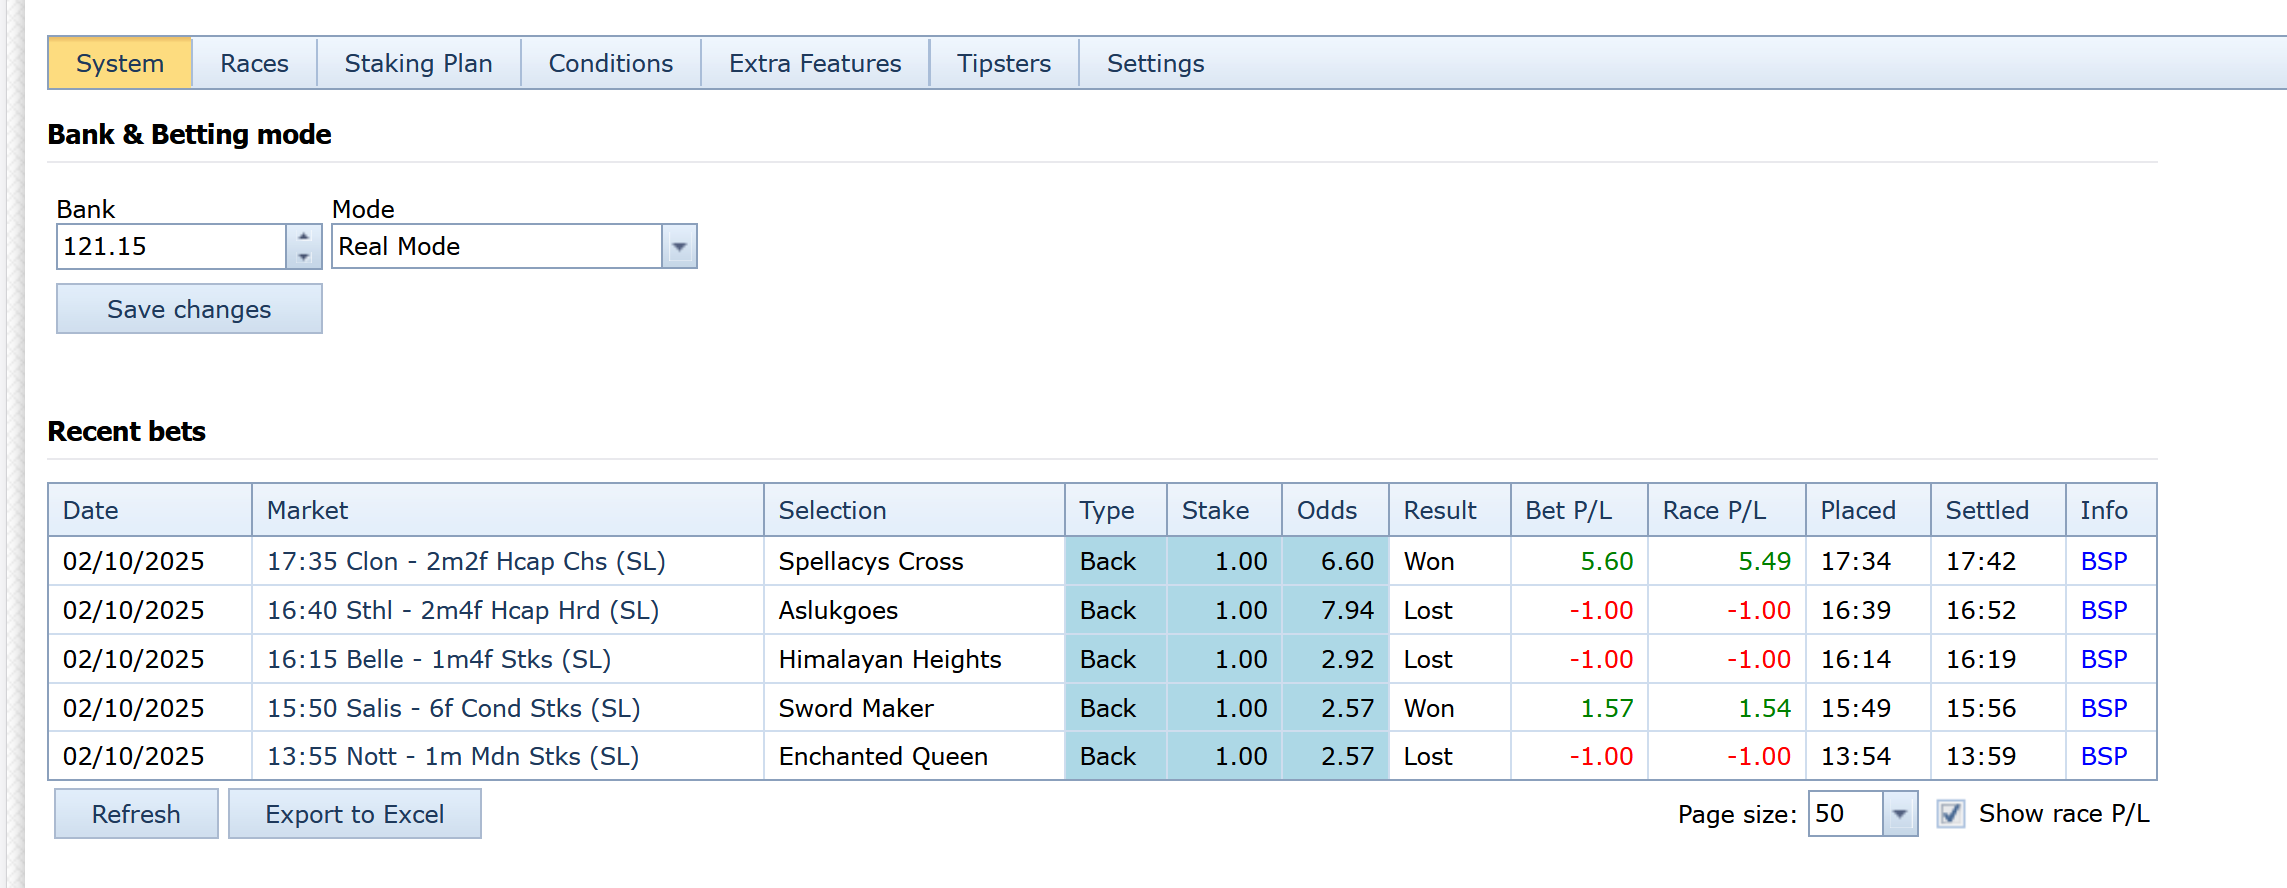Decrease Bank value with down spinner arrow
The height and width of the screenshot is (888, 2287).
[x=303, y=257]
